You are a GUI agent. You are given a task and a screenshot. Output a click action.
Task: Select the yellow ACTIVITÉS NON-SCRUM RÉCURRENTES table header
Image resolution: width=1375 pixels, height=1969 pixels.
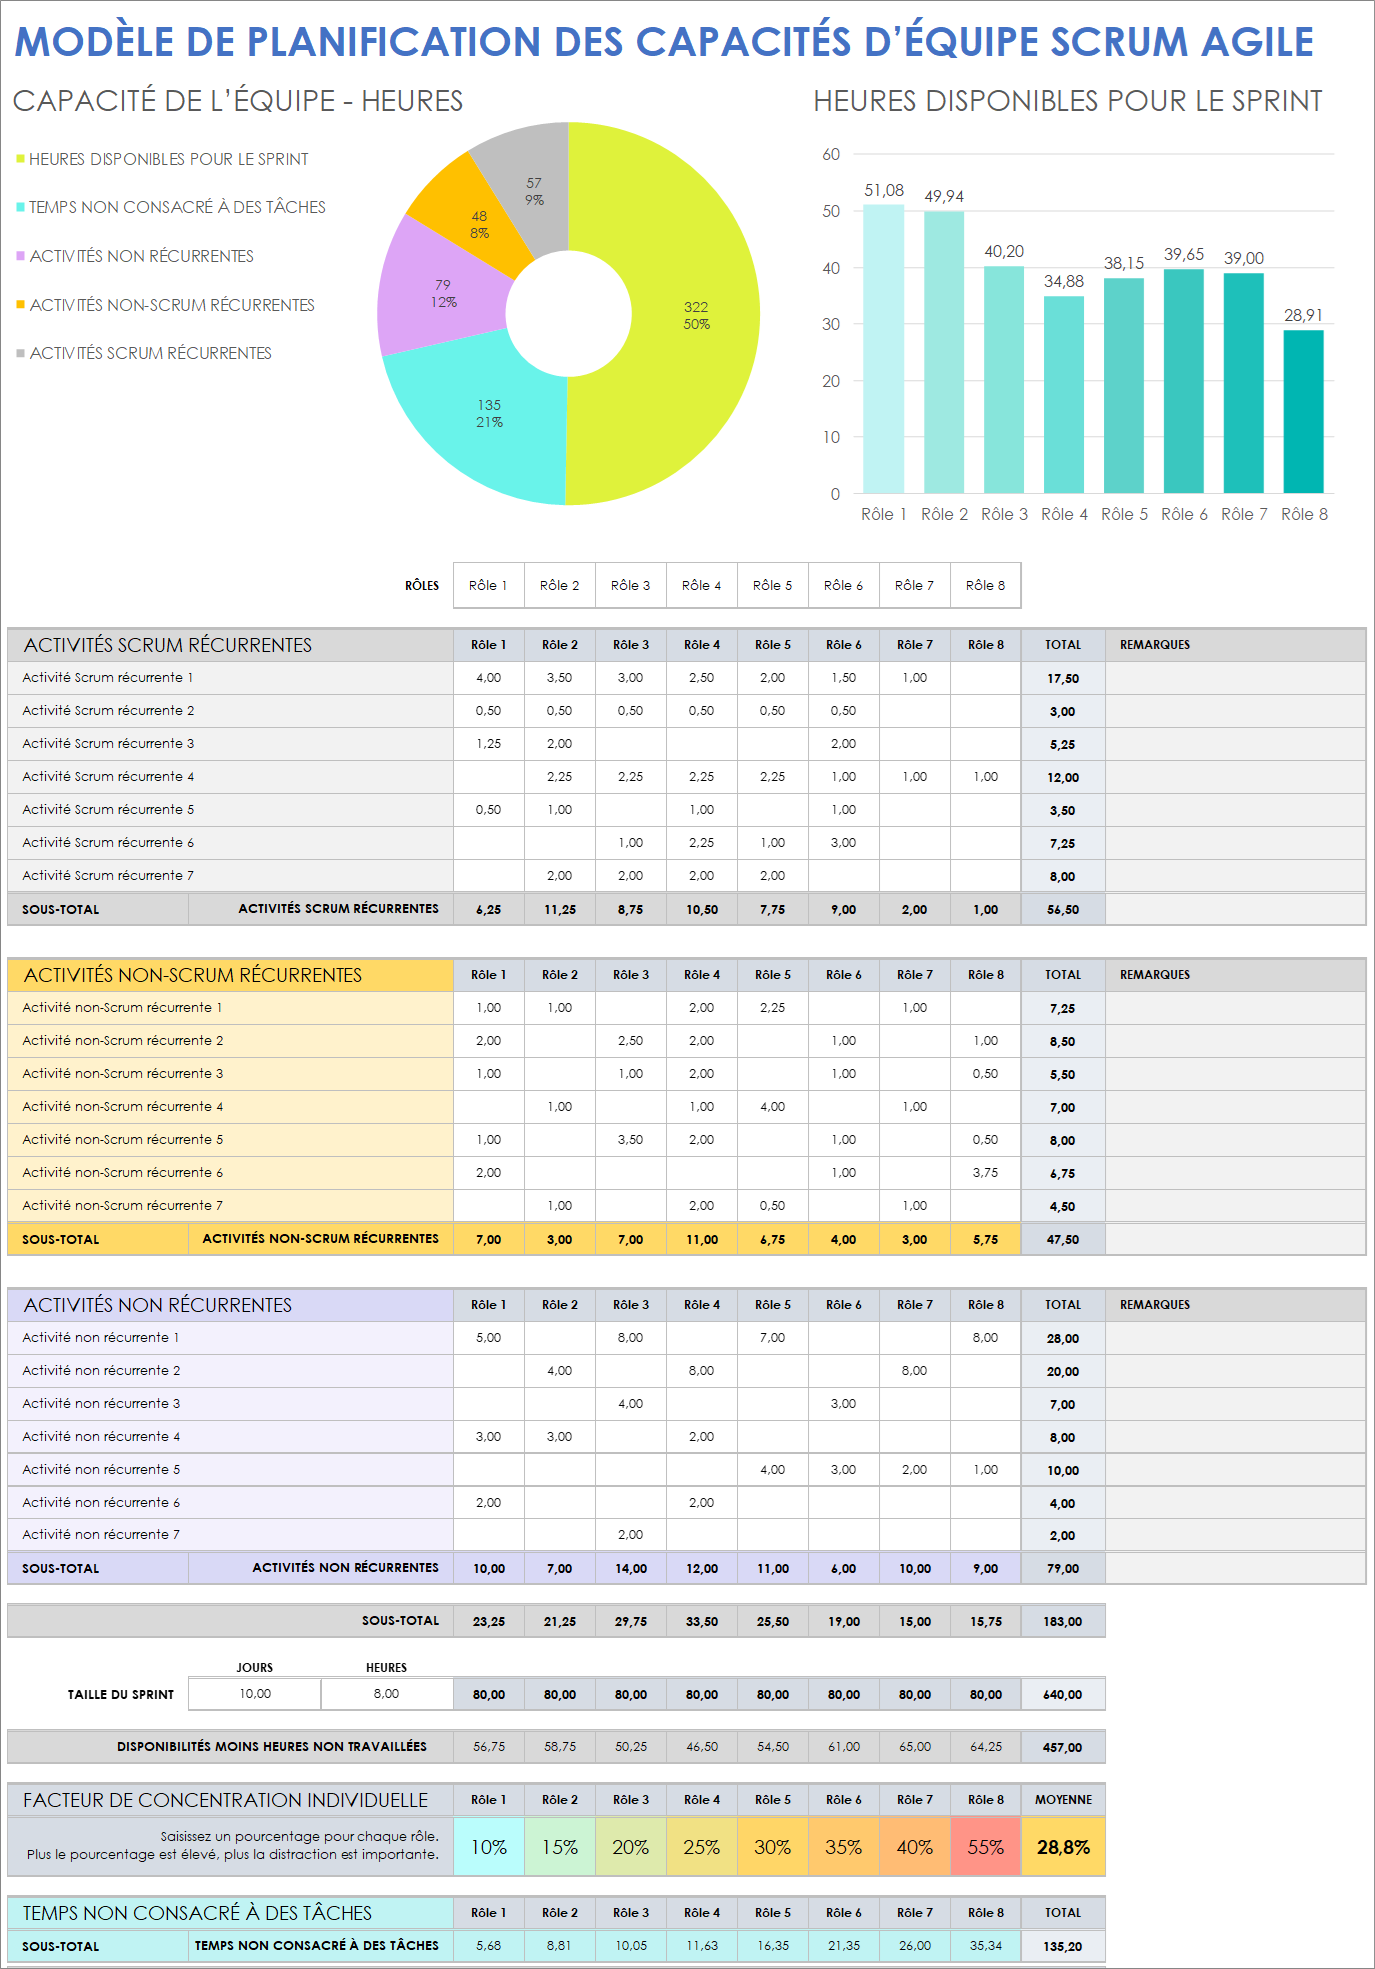click(230, 975)
